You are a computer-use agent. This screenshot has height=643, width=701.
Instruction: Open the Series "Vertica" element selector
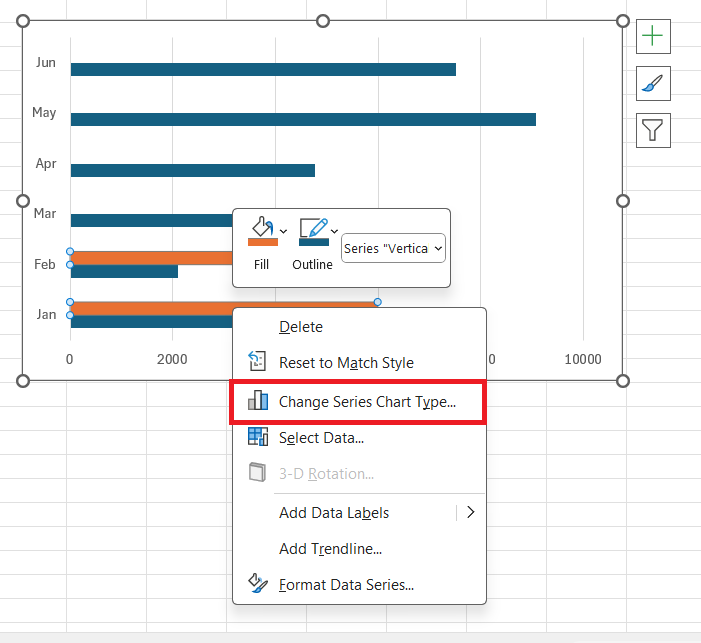pos(393,248)
